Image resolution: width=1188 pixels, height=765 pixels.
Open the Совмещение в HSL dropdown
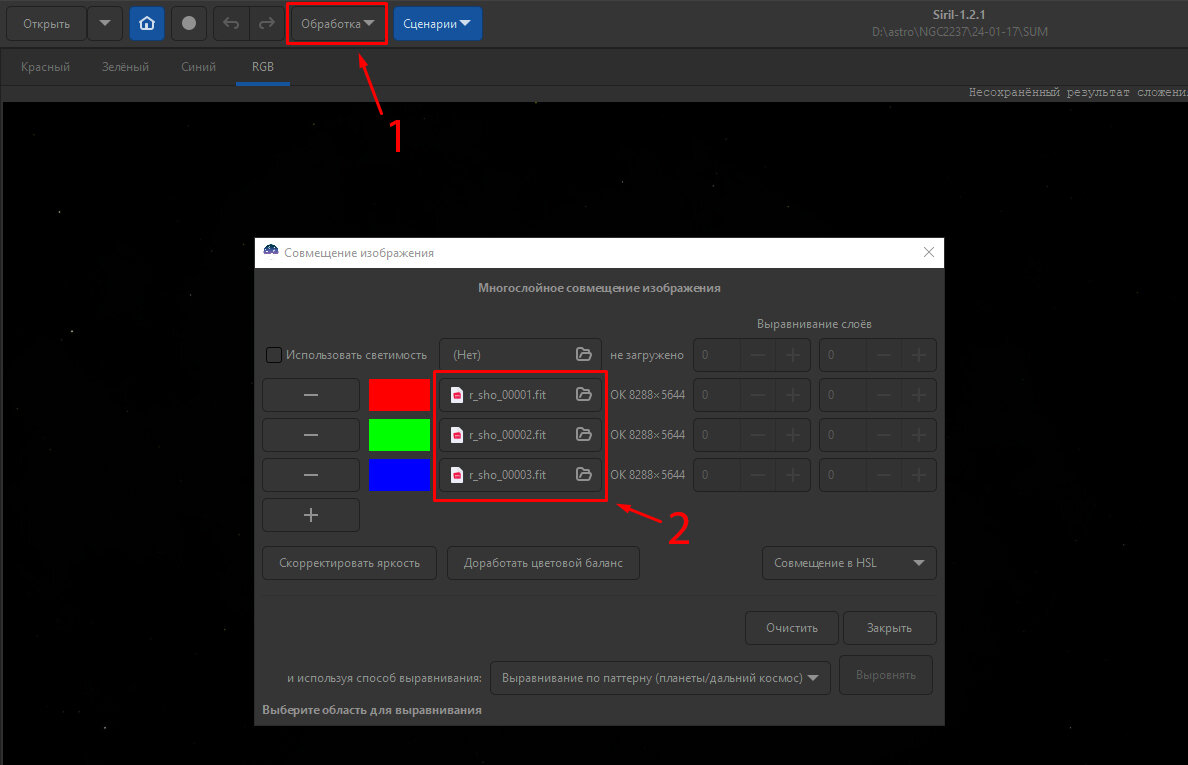[849, 563]
